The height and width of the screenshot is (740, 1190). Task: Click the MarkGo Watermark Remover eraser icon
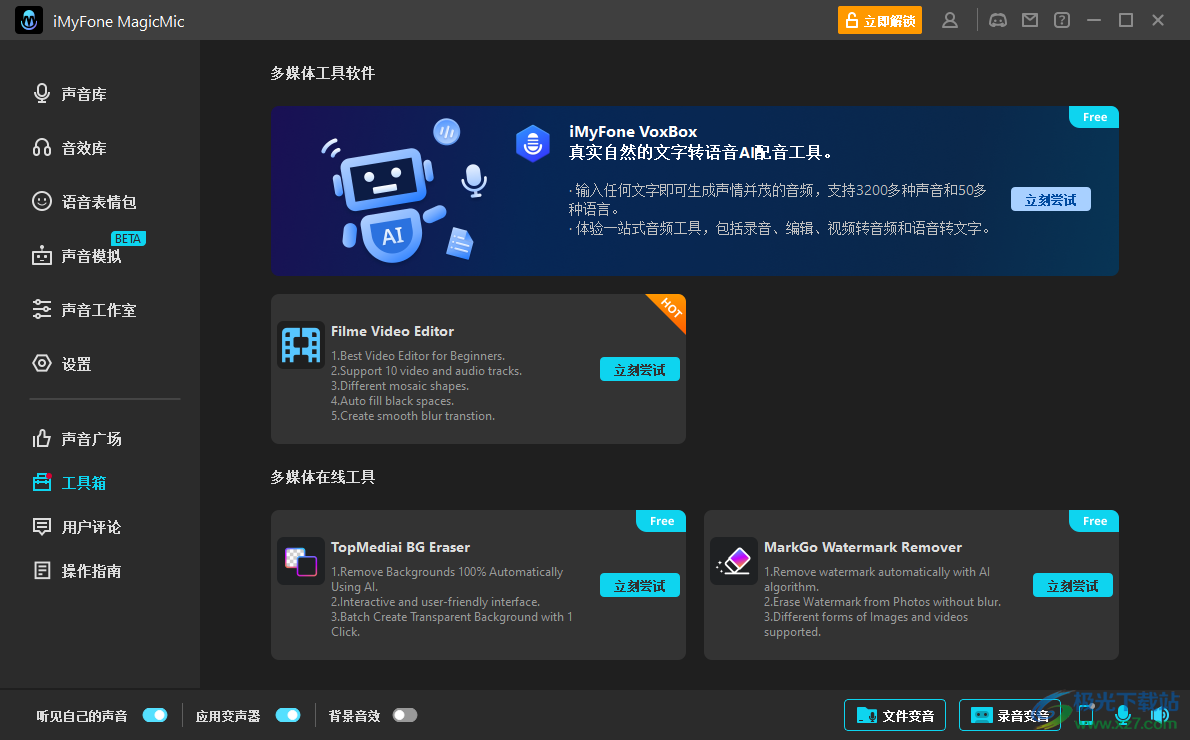click(x=734, y=561)
